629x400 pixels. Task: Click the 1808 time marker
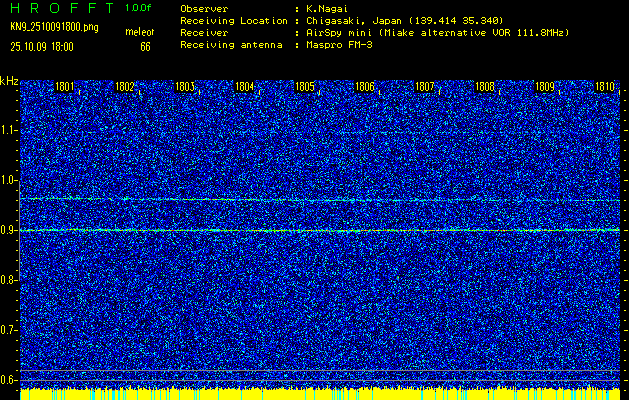[485, 87]
